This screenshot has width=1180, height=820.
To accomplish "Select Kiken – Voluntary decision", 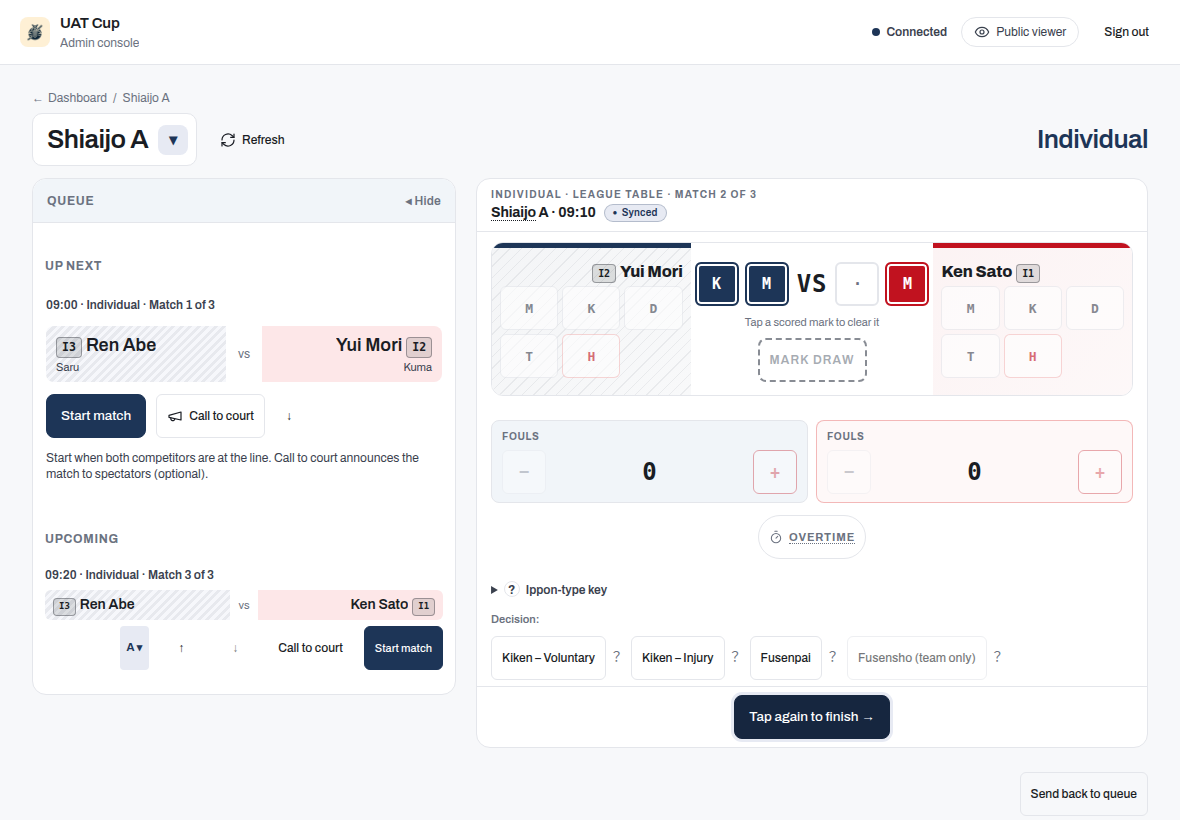I will click(548, 658).
